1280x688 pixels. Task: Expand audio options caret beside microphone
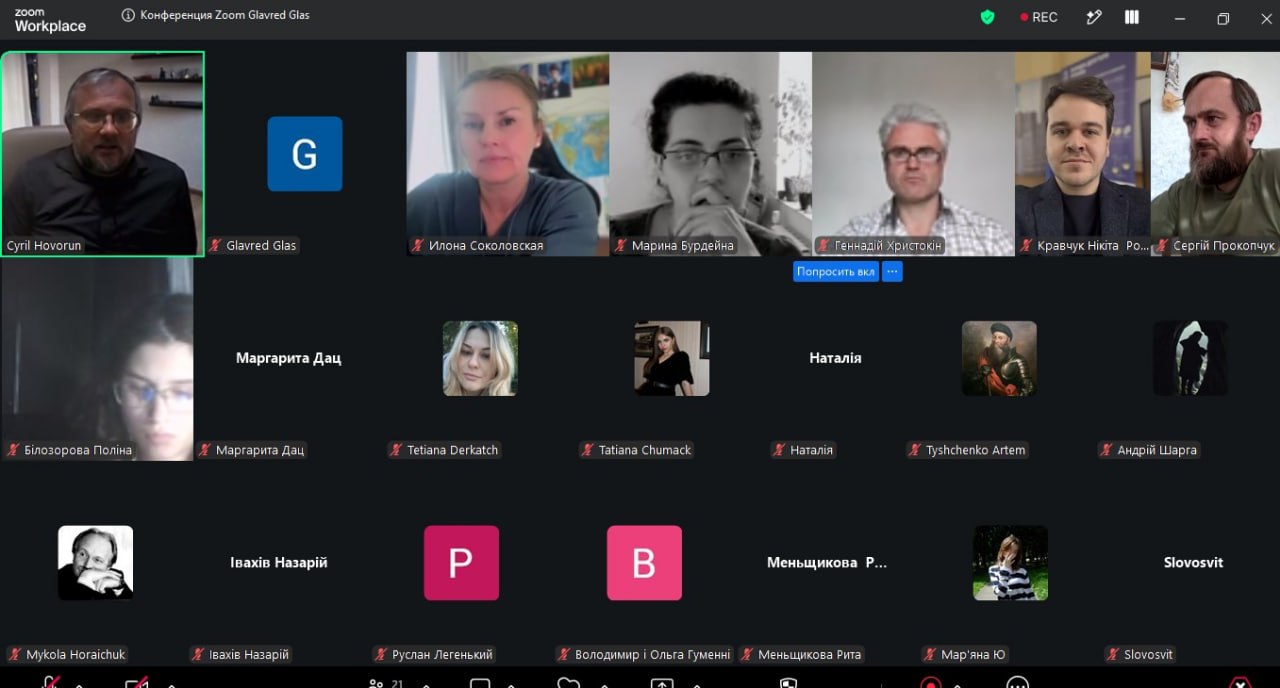tap(78, 685)
